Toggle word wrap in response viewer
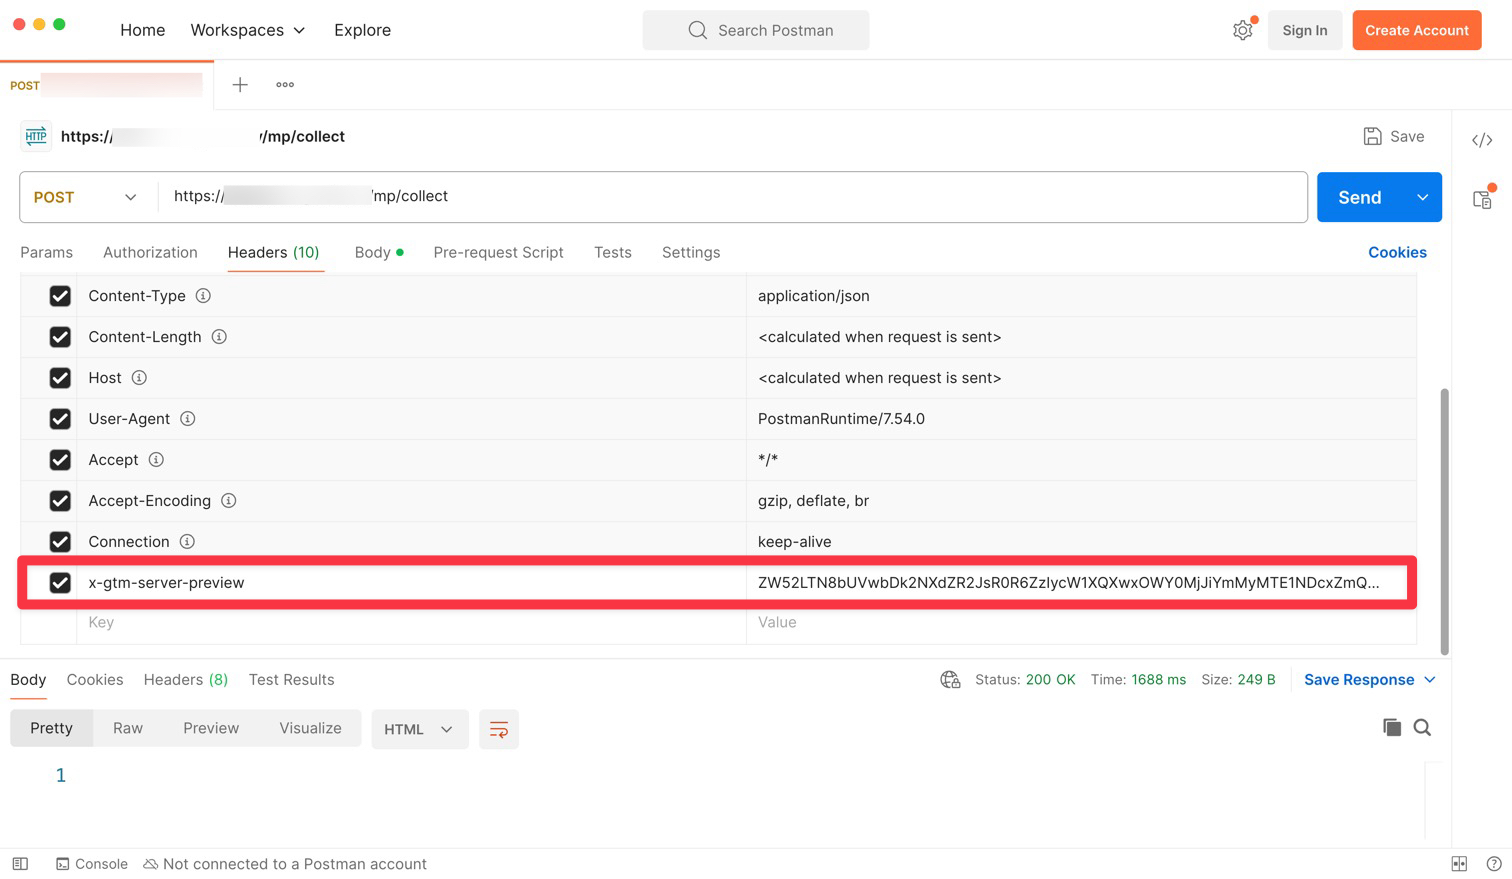The image size is (1512, 879). (499, 729)
